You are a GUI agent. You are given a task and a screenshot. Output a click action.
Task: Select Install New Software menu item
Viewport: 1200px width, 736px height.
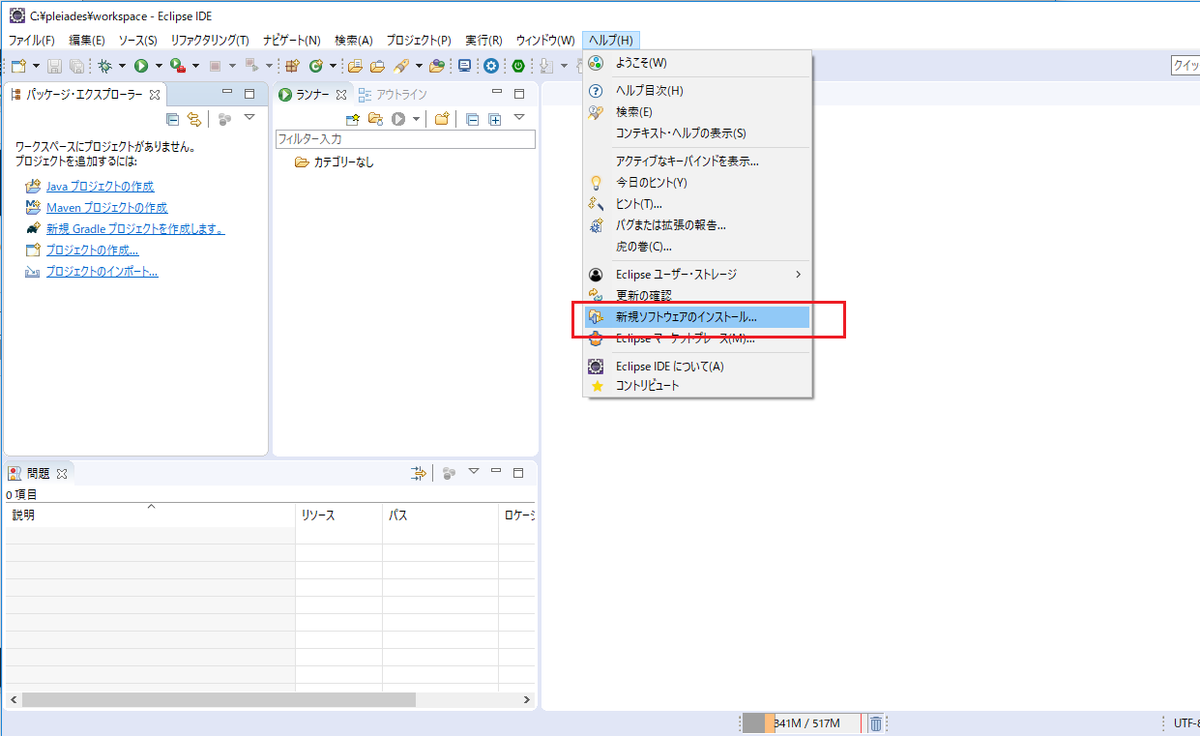(x=698, y=317)
